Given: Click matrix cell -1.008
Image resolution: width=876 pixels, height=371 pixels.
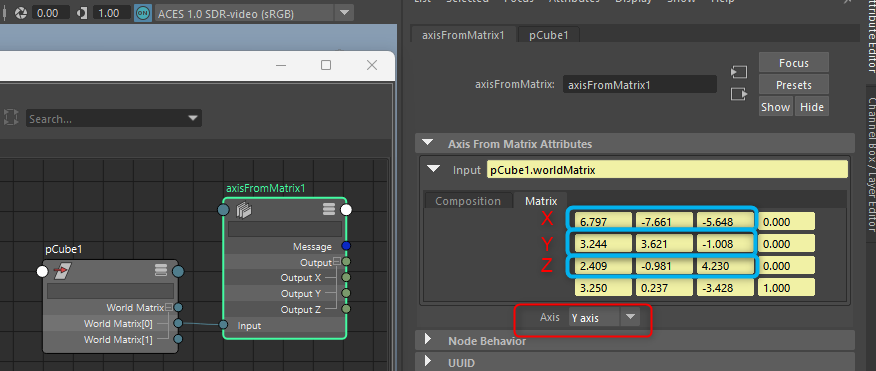Looking at the screenshot, I should [x=725, y=244].
